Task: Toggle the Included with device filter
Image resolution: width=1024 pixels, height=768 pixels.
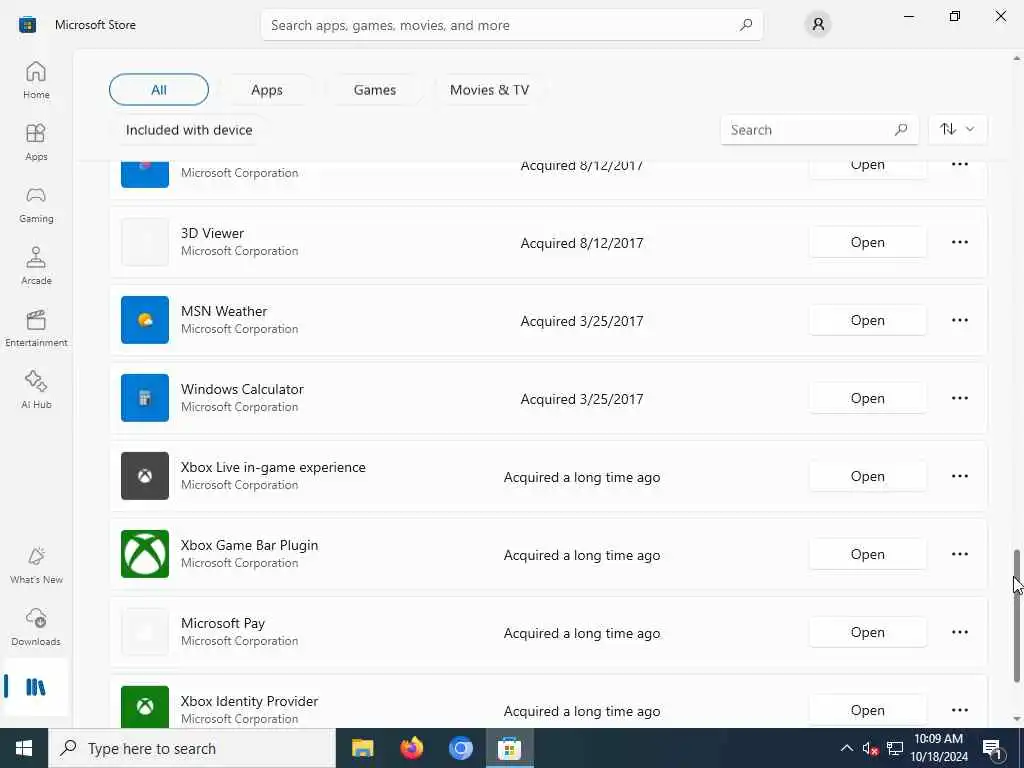Action: click(189, 130)
